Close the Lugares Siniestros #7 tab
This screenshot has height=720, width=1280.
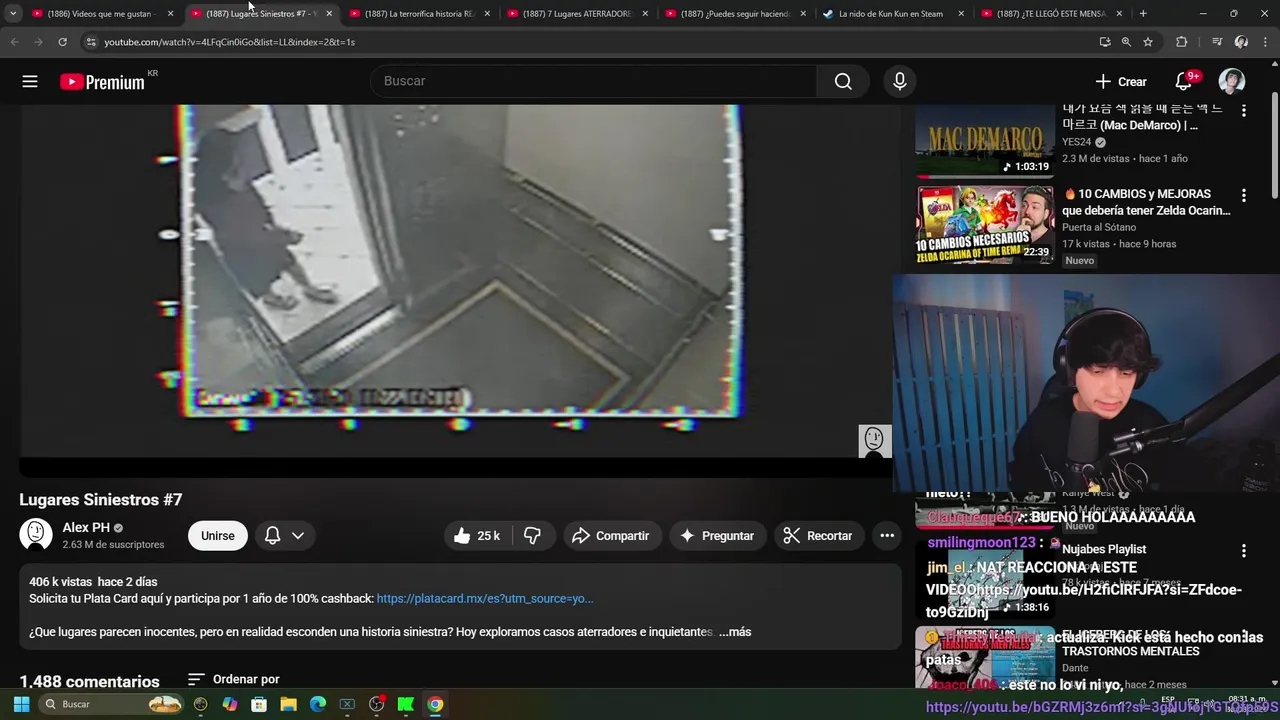click(329, 14)
